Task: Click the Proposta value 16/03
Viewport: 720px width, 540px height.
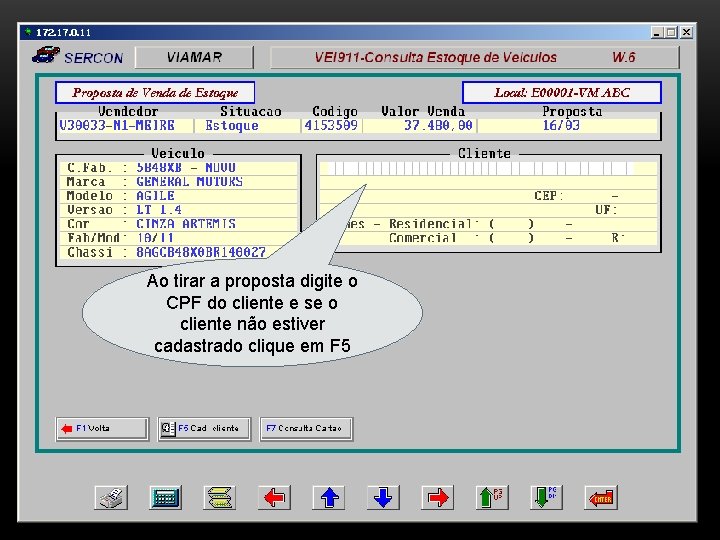Action: [x=561, y=125]
